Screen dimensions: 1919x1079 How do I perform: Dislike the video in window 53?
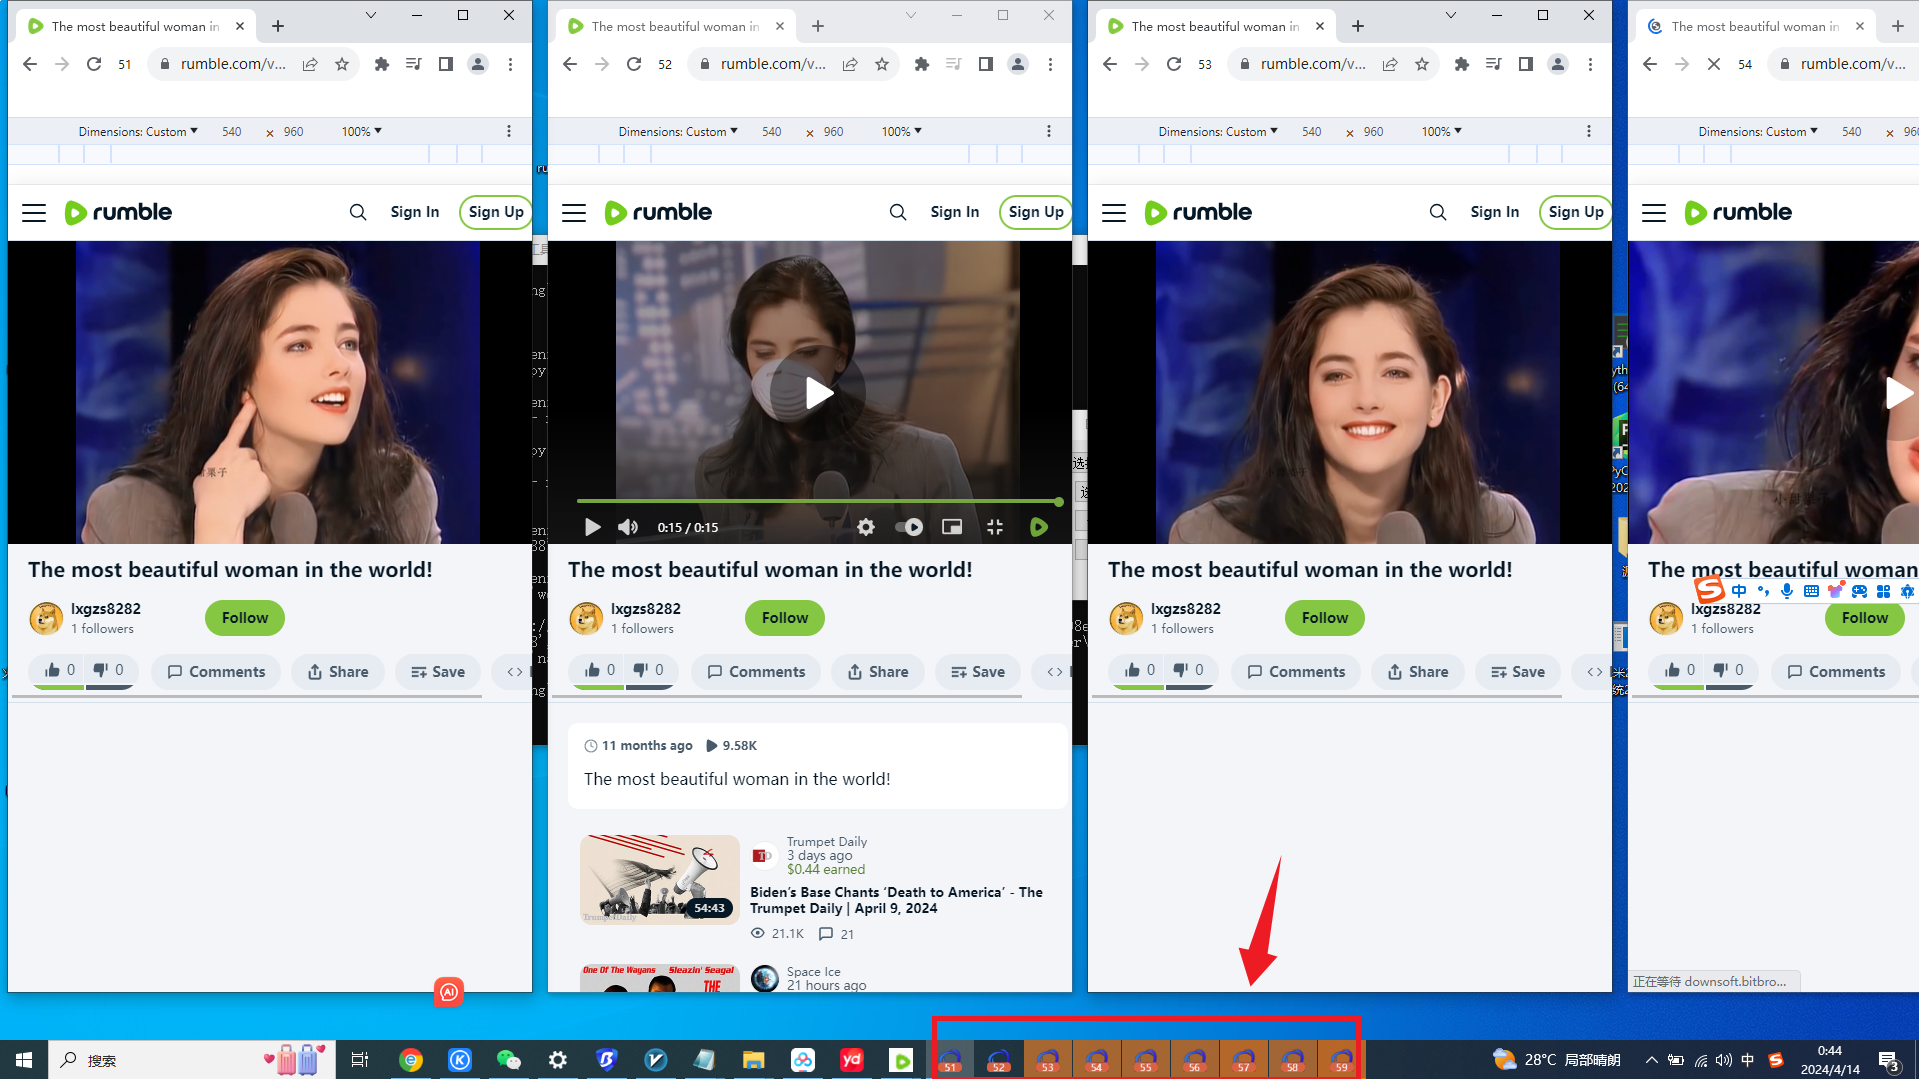pos(1181,670)
